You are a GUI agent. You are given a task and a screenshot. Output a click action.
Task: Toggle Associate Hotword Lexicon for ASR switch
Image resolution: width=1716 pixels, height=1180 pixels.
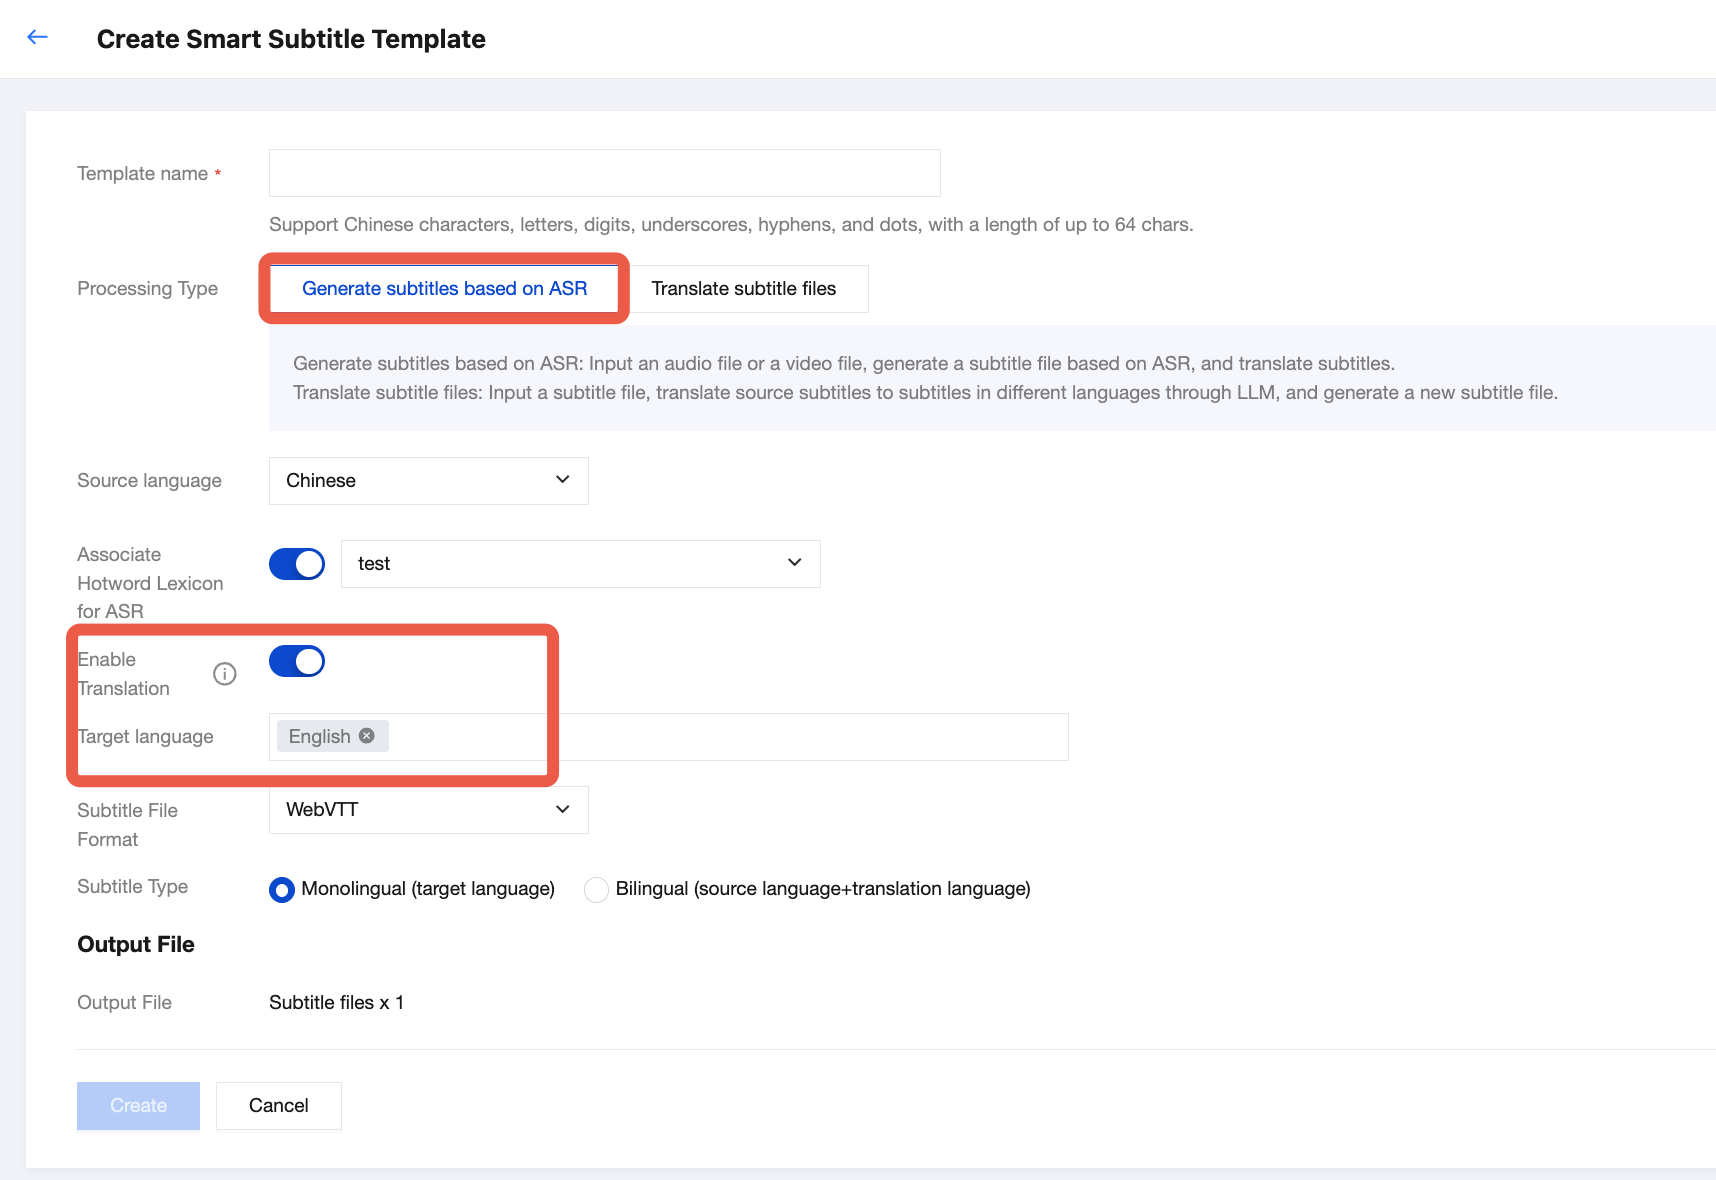[297, 564]
